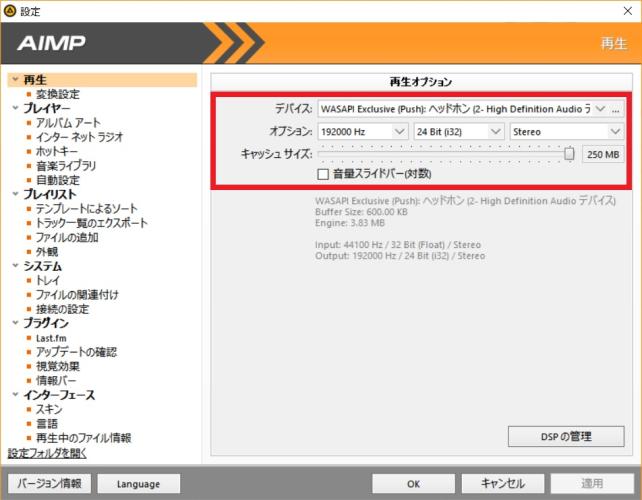The image size is (642, 500).
Task: Click the 適用 apply button
Action: pos(592,484)
